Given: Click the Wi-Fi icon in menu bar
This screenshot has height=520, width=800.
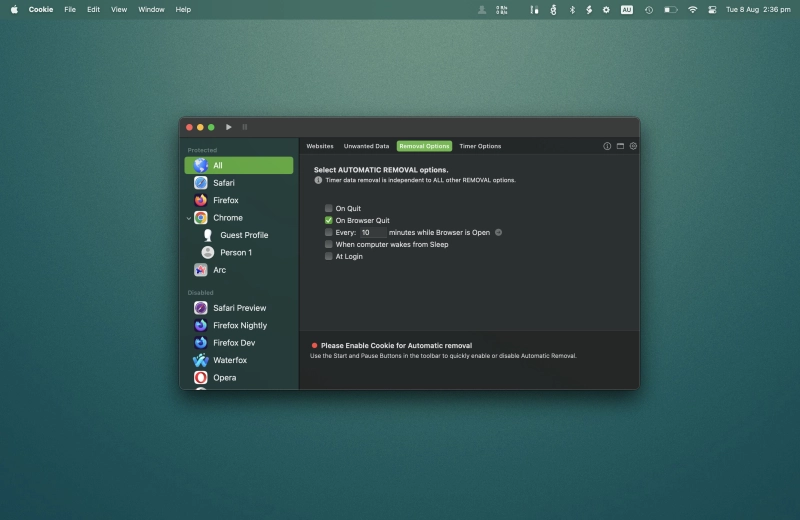Looking at the screenshot, I should 692,9.
